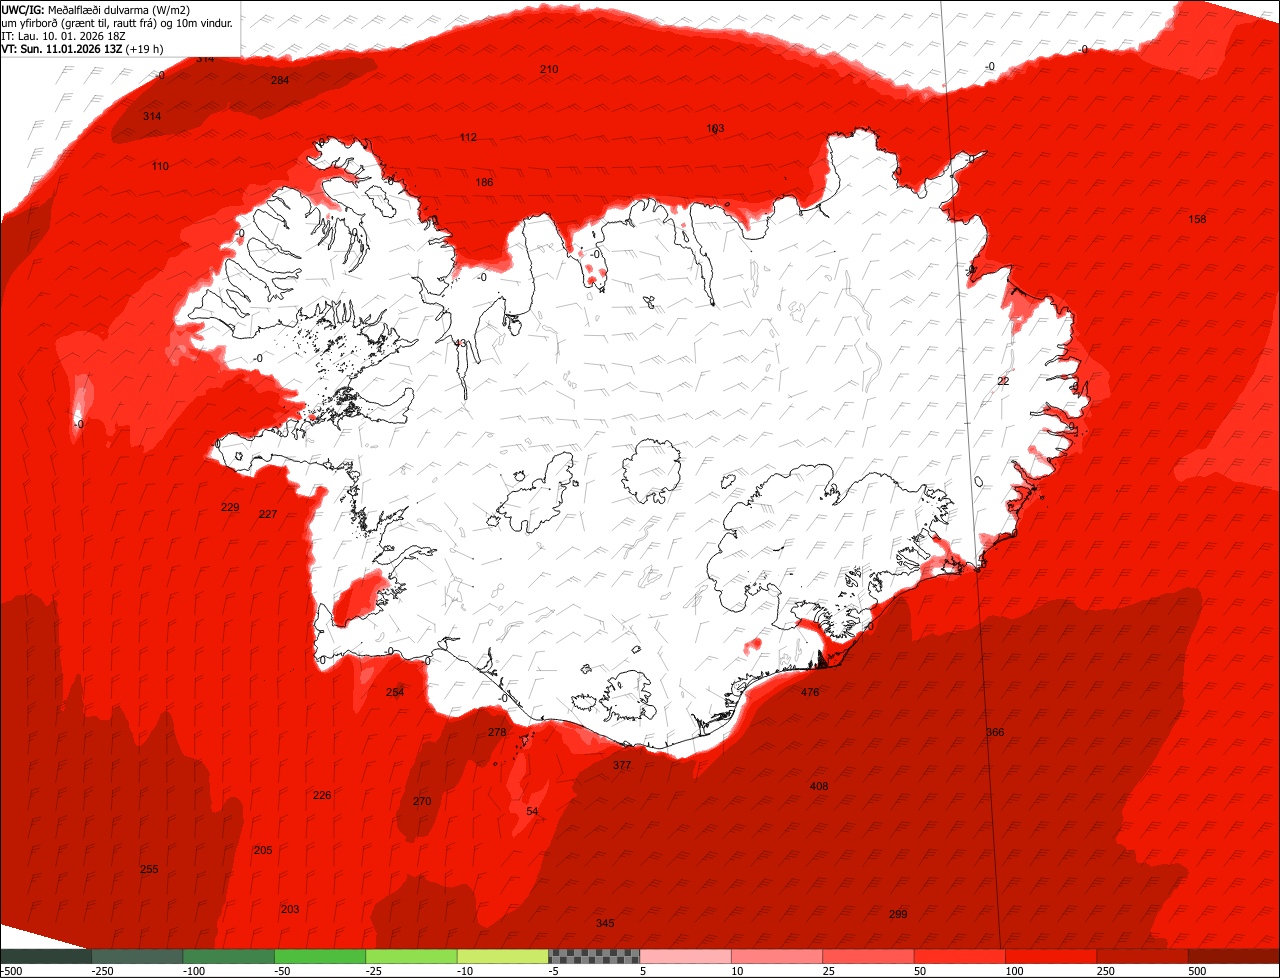Screen dimensions: 1280x978
Task: Select the flux value 43 on the map
Action: (461, 343)
